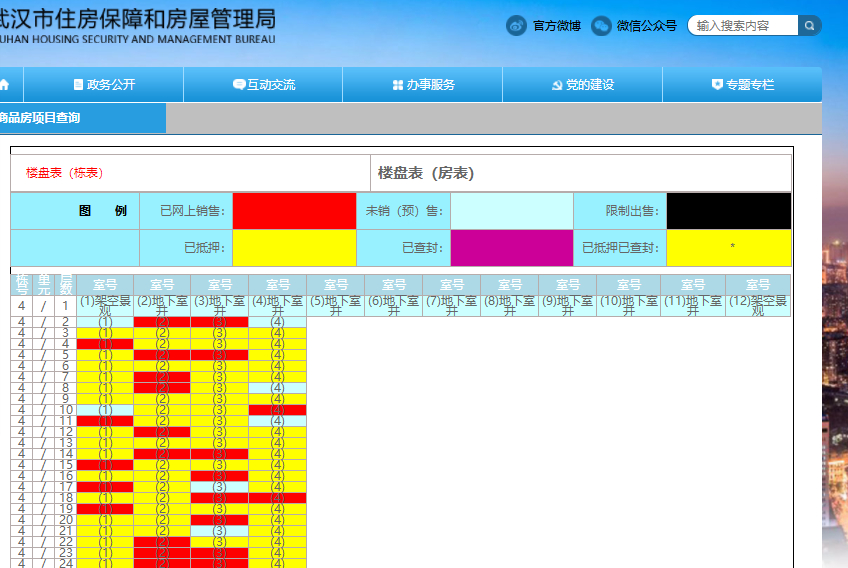Viewport: 848px width, 568px height.
Task: Click the (1)架空景观 cell on floor 1
Action: click(105, 306)
